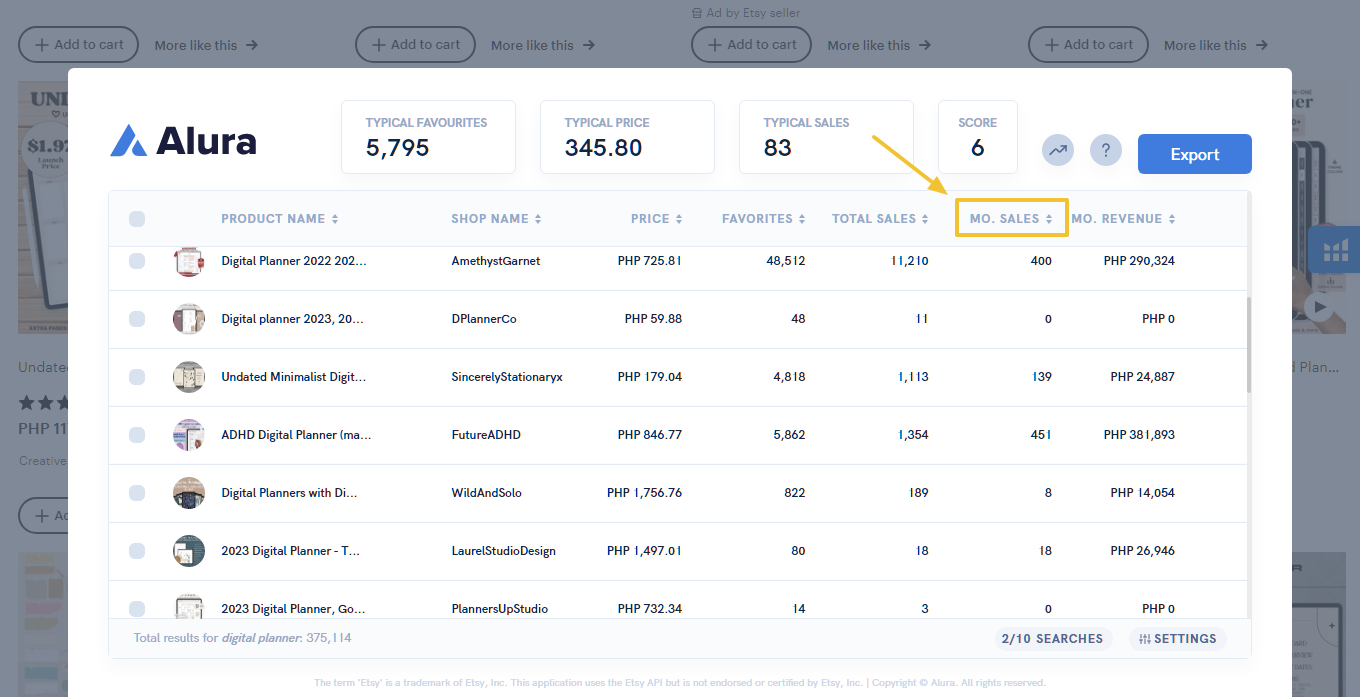Click 'Undated Minimalist Digit...' product name
Viewport: 1360px width, 697px height.
pyautogui.click(x=294, y=377)
